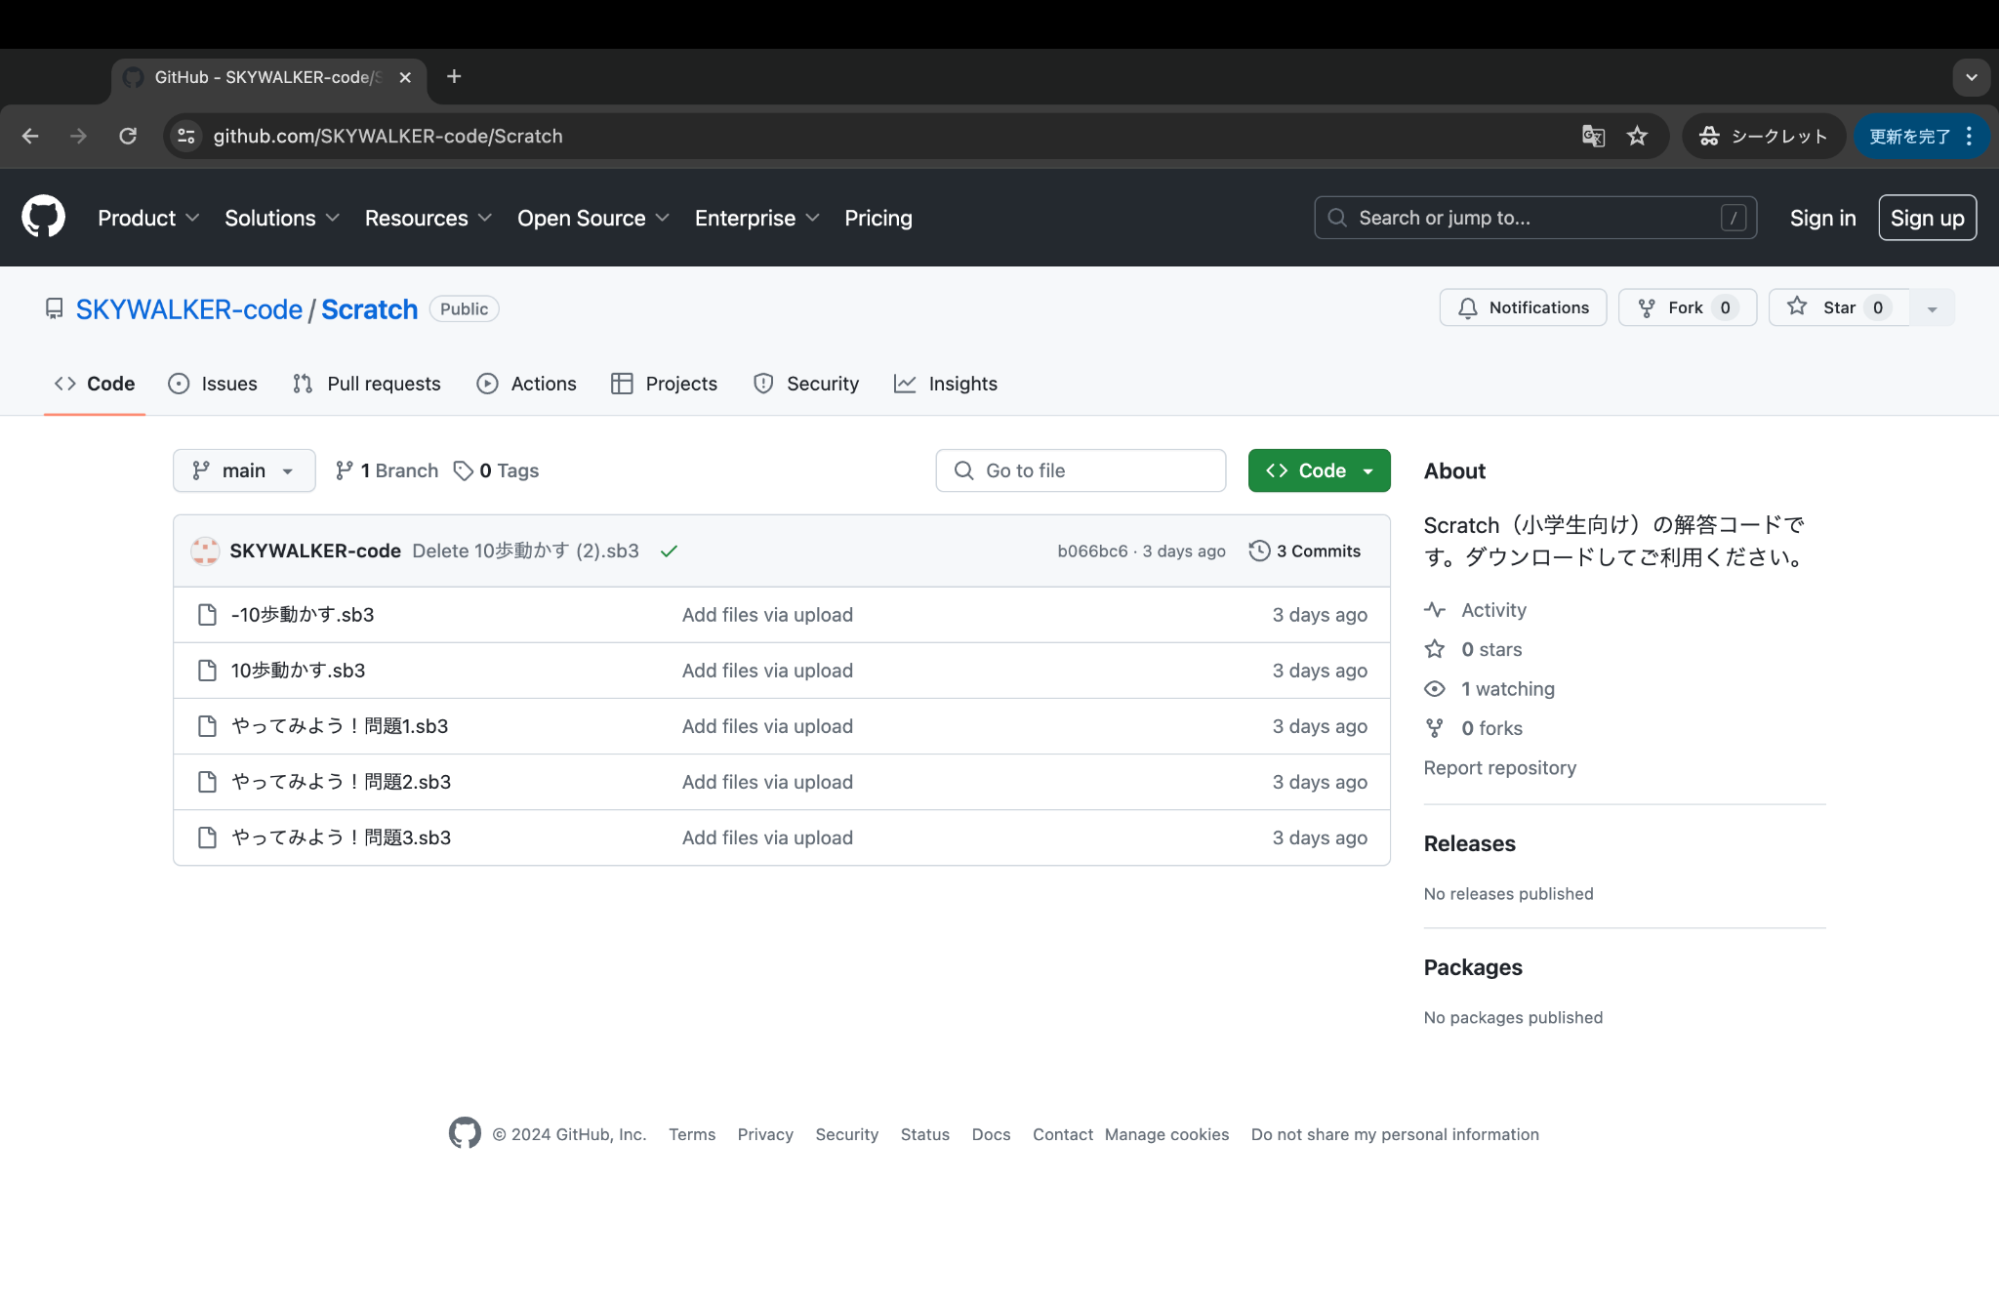Focus the Search or jump to field
The image size is (1999, 1301).
pos(1535,218)
